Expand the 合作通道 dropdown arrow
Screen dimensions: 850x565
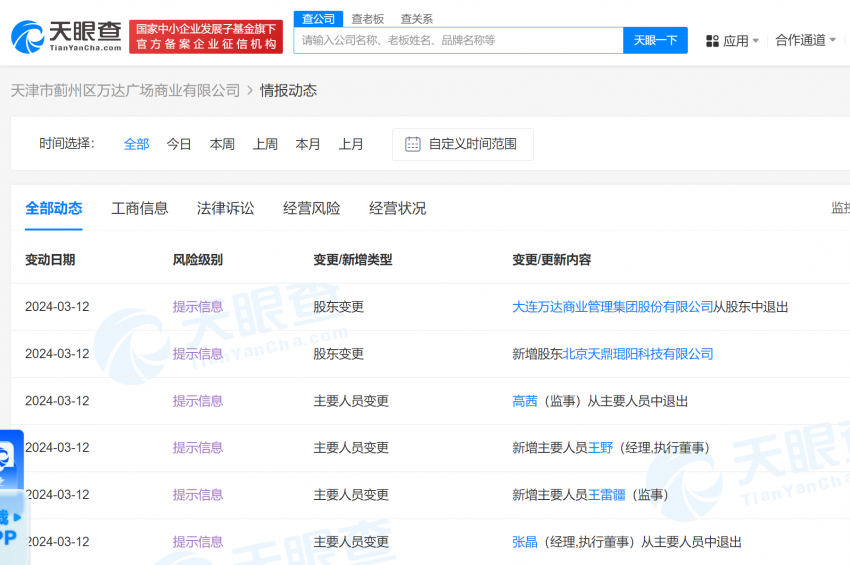(833, 40)
